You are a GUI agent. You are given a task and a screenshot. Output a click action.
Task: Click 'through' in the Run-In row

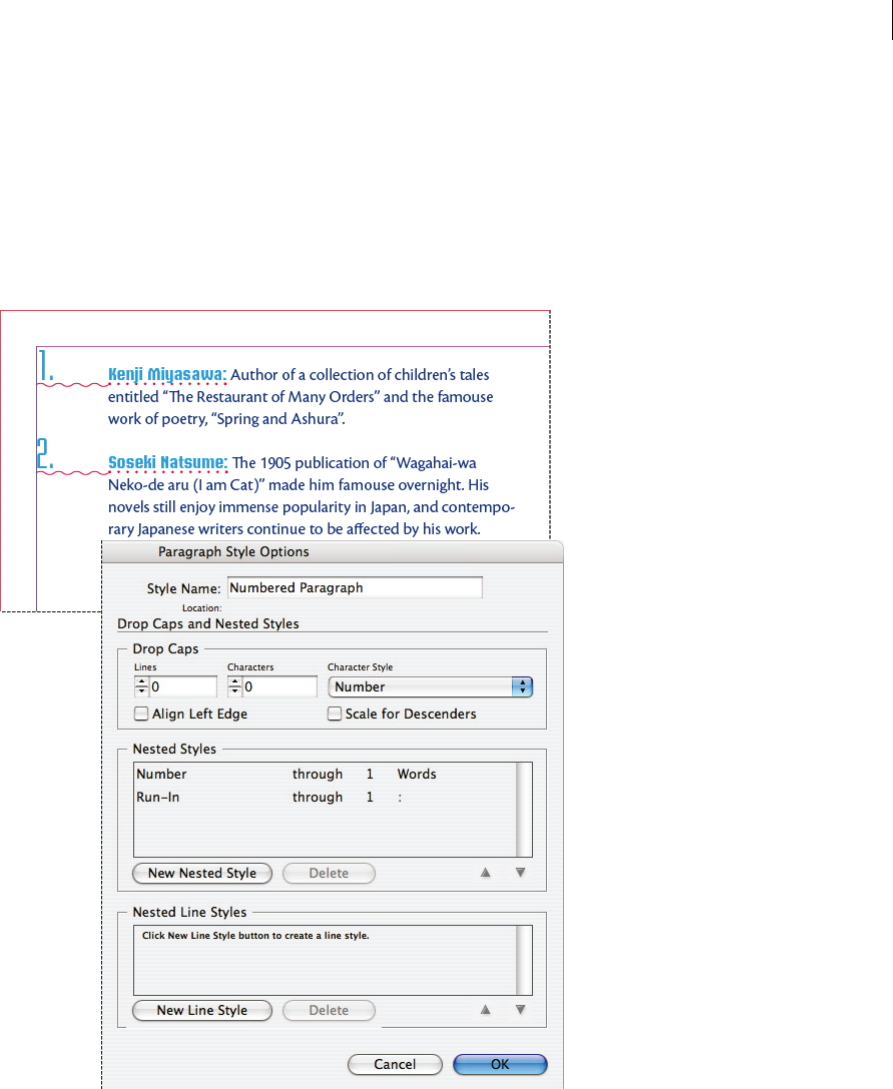pos(317,797)
